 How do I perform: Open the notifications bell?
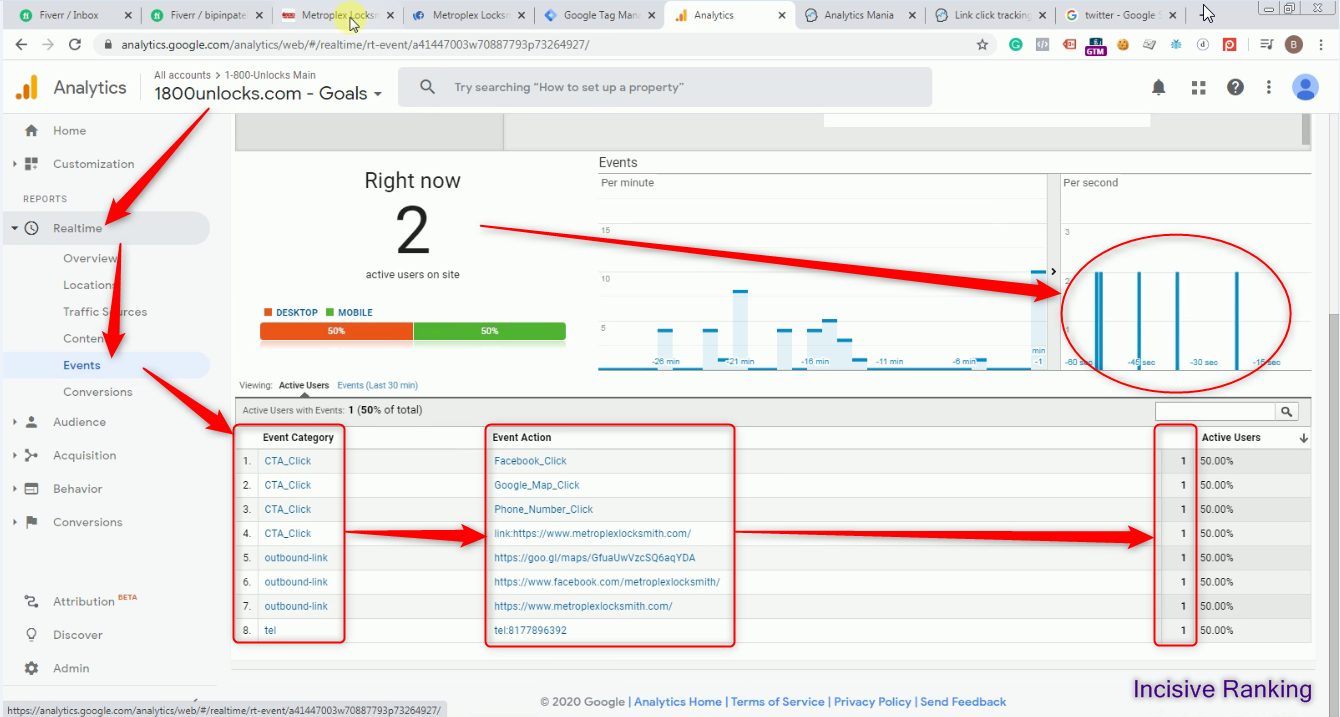coord(1158,88)
